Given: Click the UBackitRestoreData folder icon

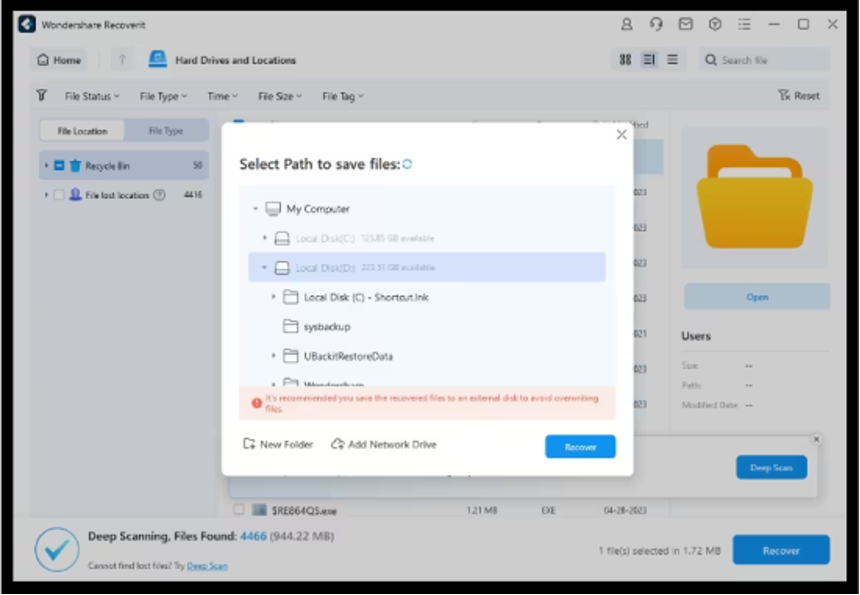Looking at the screenshot, I should (290, 356).
